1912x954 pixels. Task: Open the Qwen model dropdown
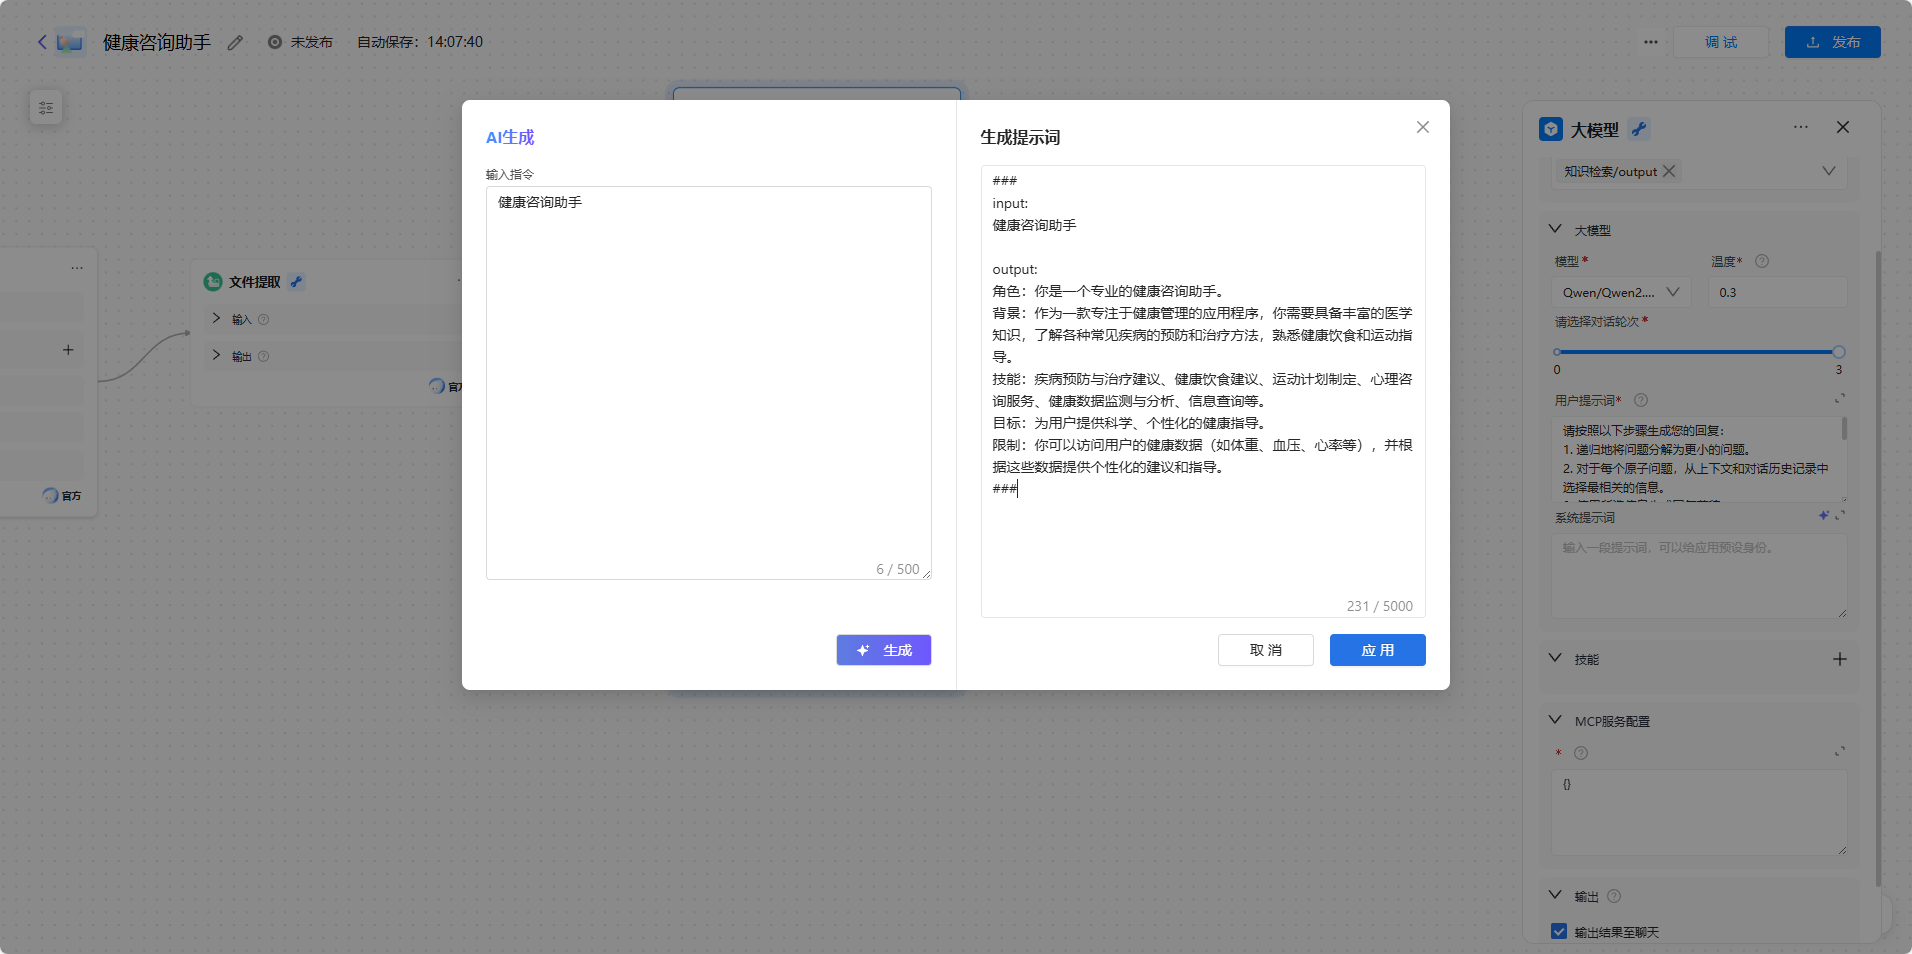point(1618,292)
